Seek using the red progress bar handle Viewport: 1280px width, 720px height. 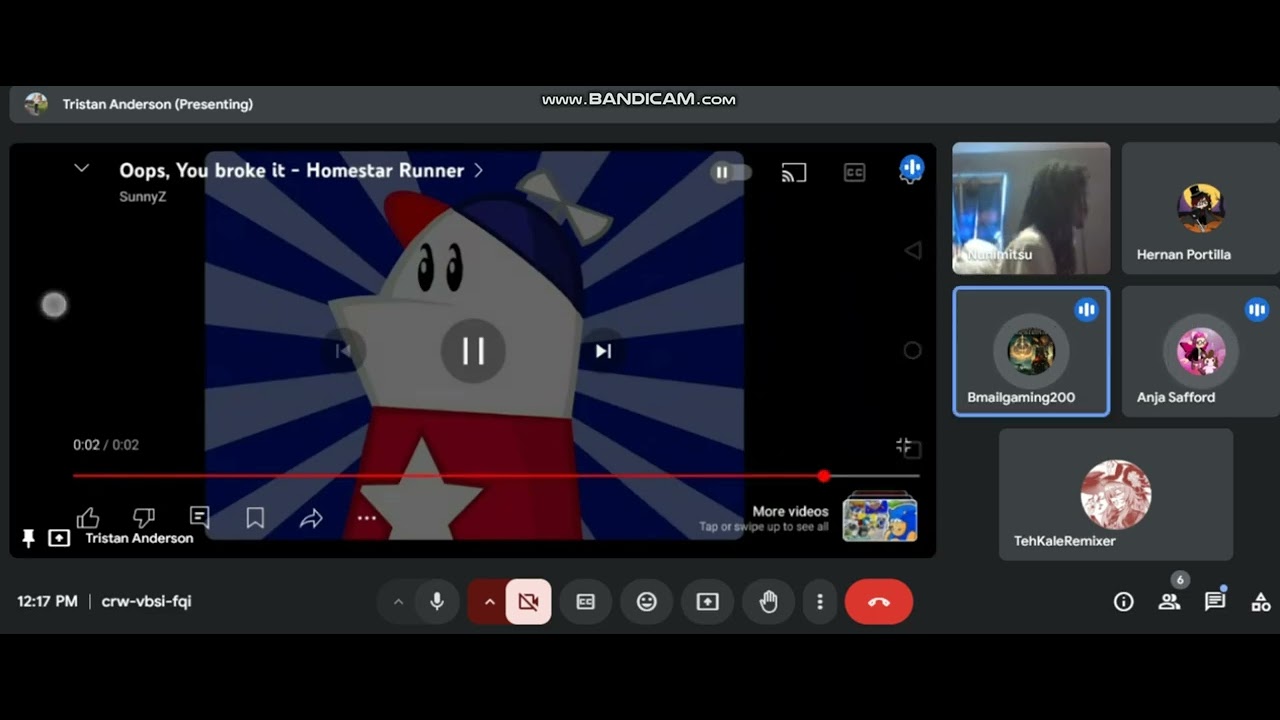(x=823, y=476)
